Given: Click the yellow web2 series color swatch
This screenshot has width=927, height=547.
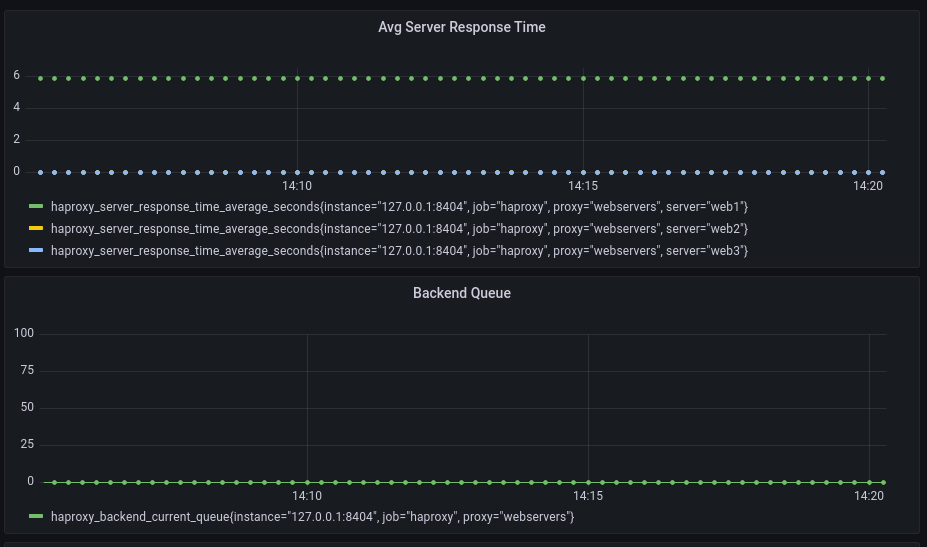Looking at the screenshot, I should pyautogui.click(x=36, y=228).
